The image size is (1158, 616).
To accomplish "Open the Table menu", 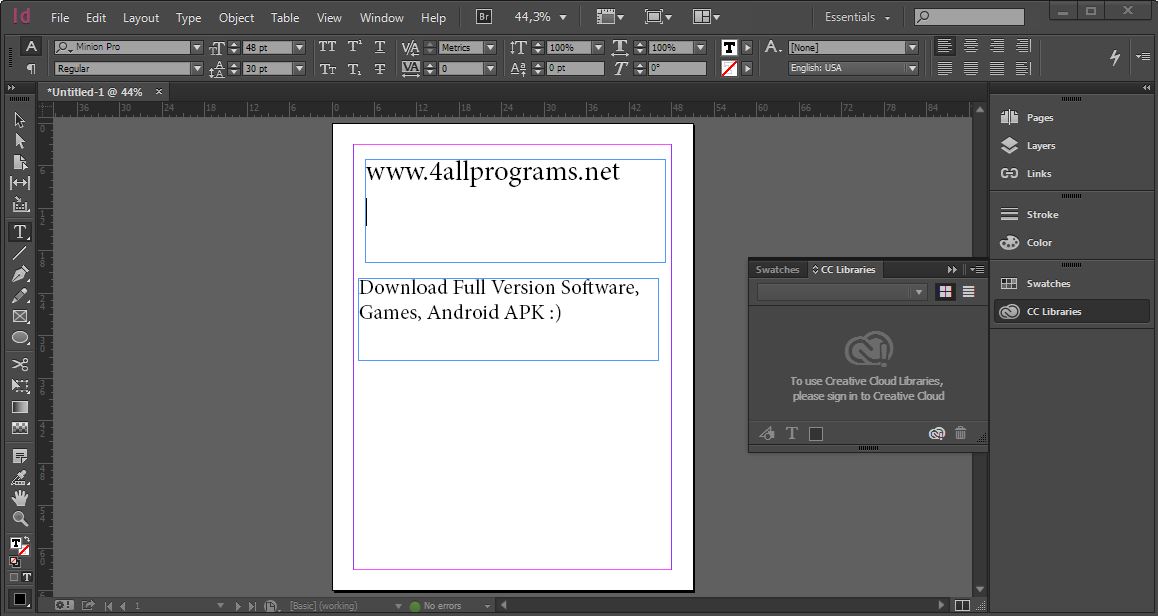I will pyautogui.click(x=285, y=18).
